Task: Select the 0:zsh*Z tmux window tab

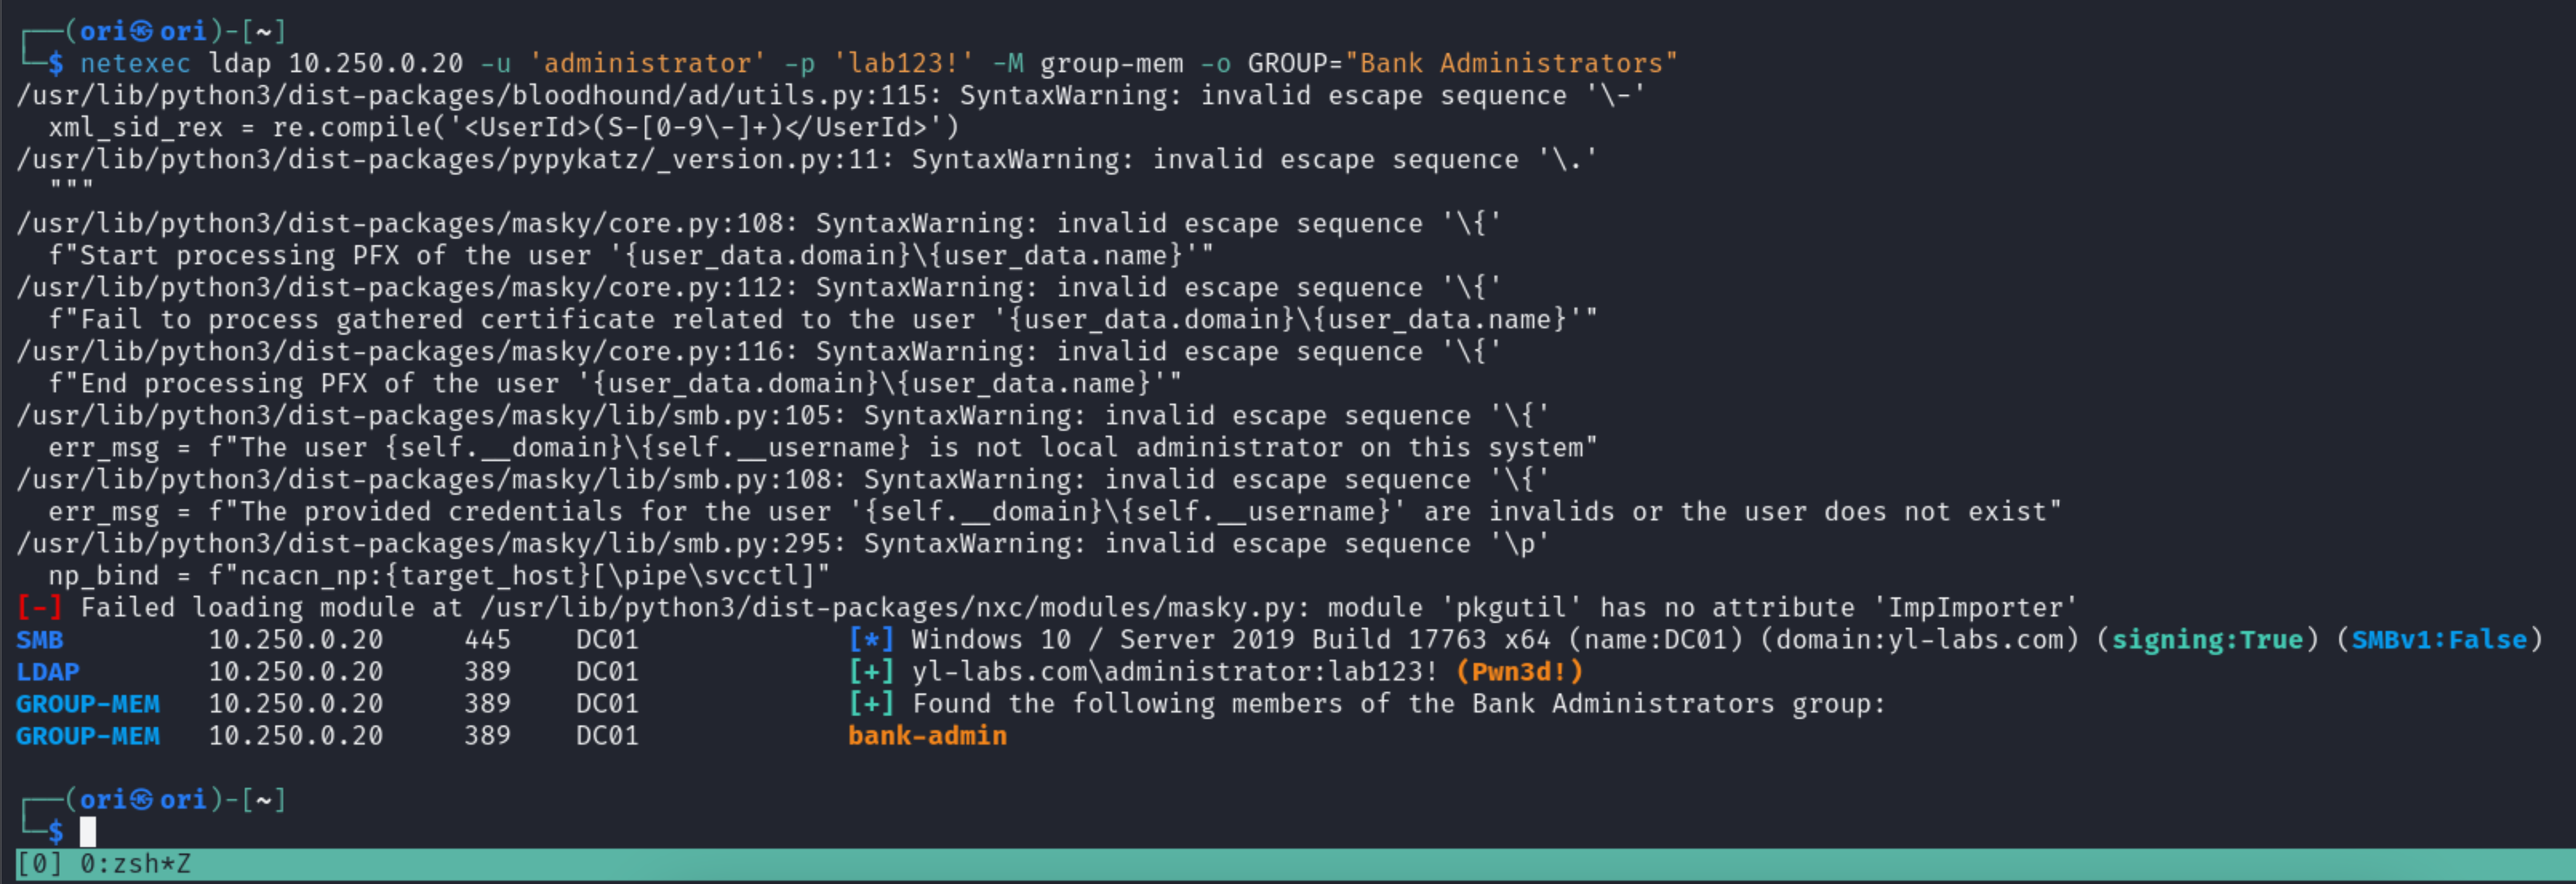Action: click(135, 864)
